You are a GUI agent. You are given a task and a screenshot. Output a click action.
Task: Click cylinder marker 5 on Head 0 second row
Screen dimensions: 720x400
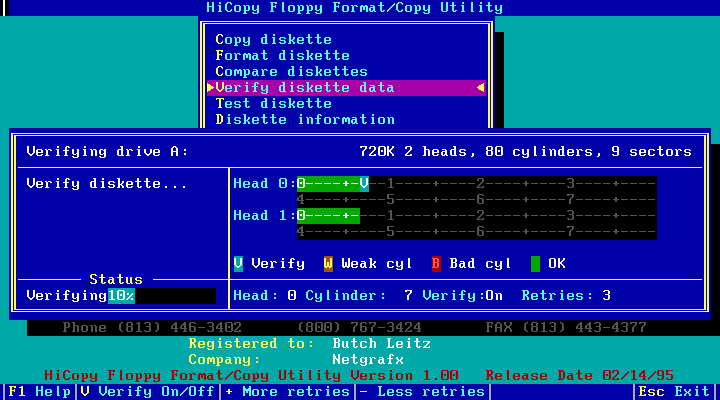coord(391,200)
